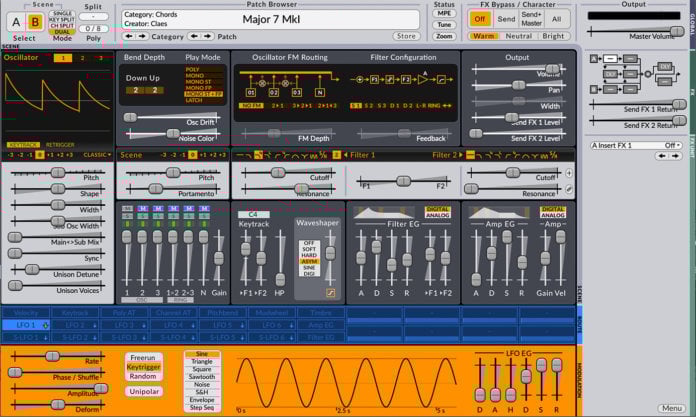Select Bright character tab

[x=553, y=36]
